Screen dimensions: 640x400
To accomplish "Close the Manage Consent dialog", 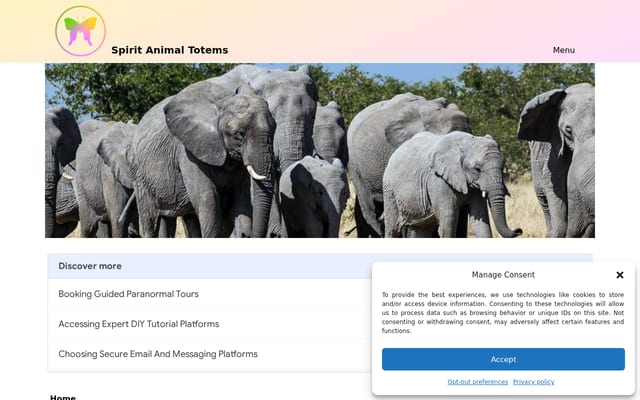I will point(620,275).
